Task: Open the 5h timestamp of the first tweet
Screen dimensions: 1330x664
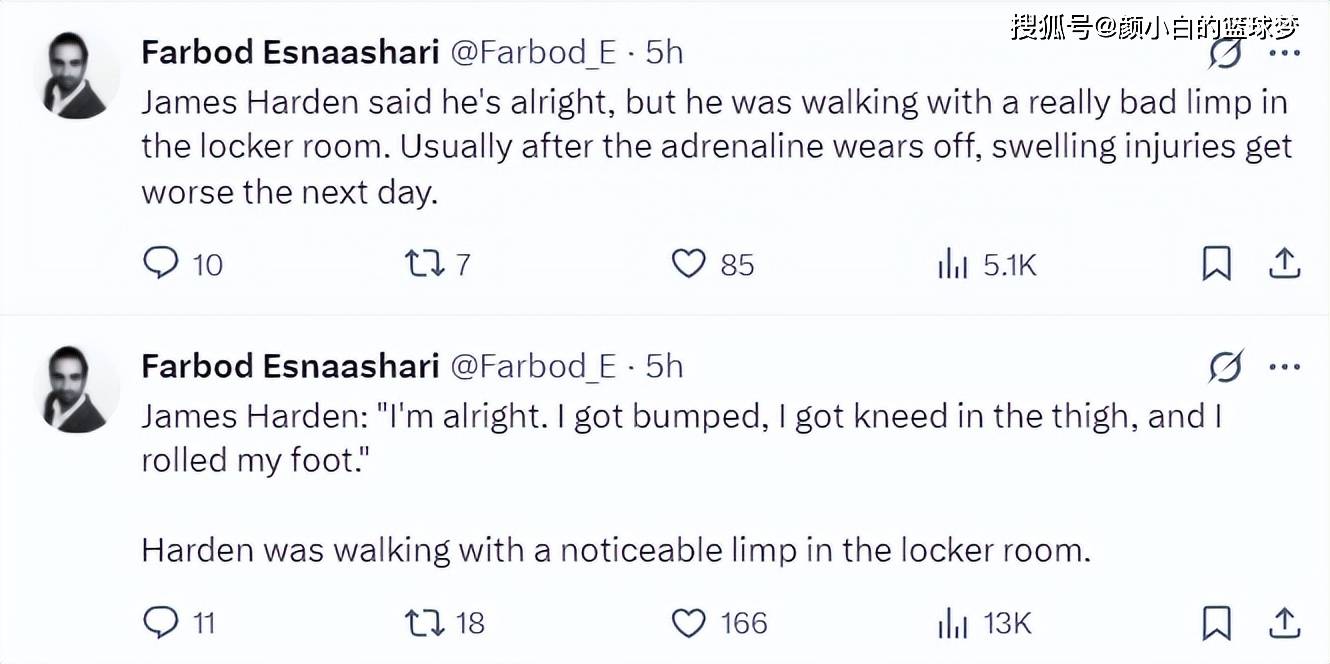Action: click(664, 52)
